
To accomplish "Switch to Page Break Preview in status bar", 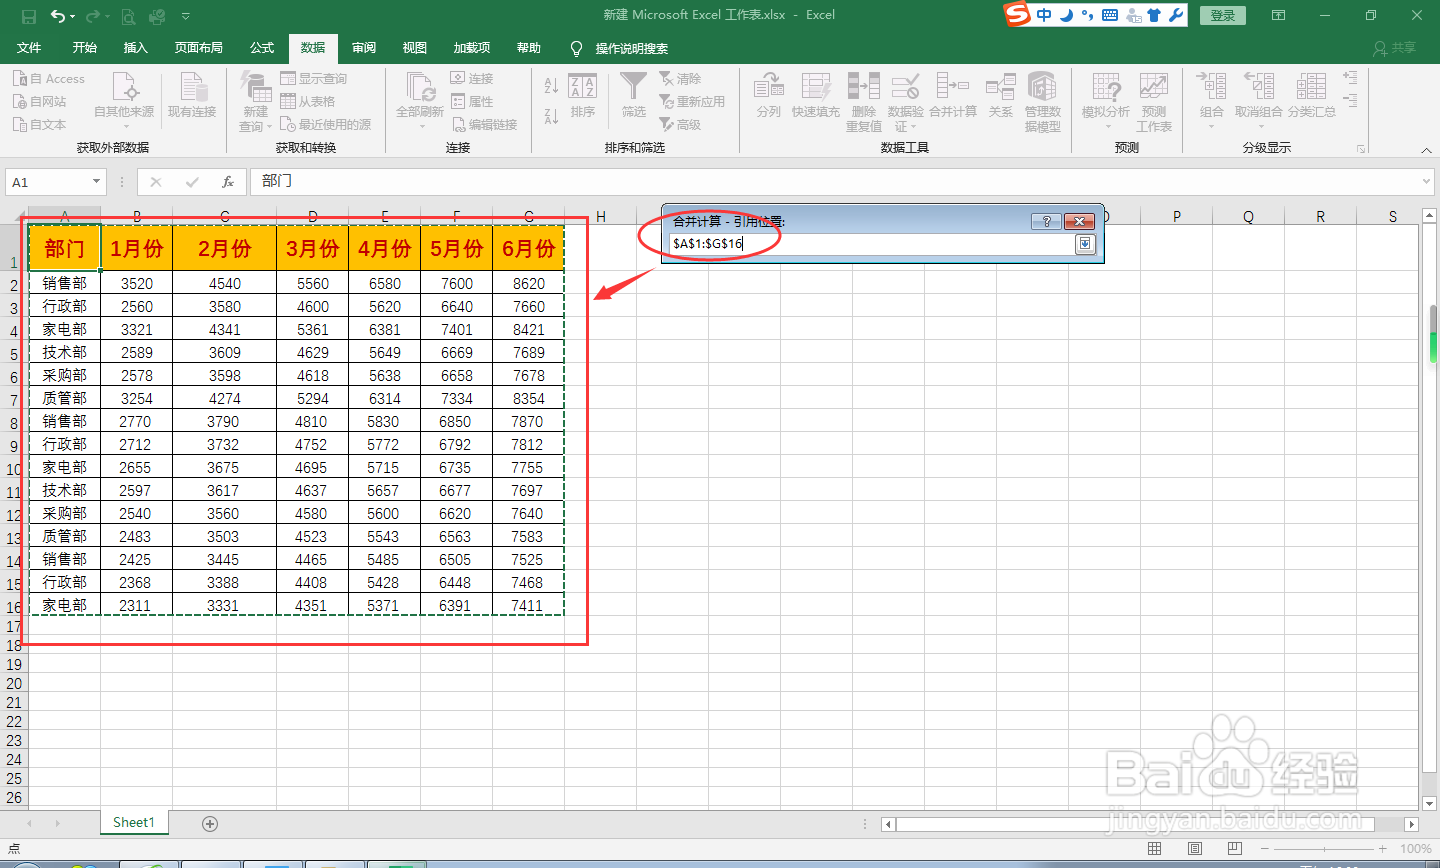I will [1235, 849].
